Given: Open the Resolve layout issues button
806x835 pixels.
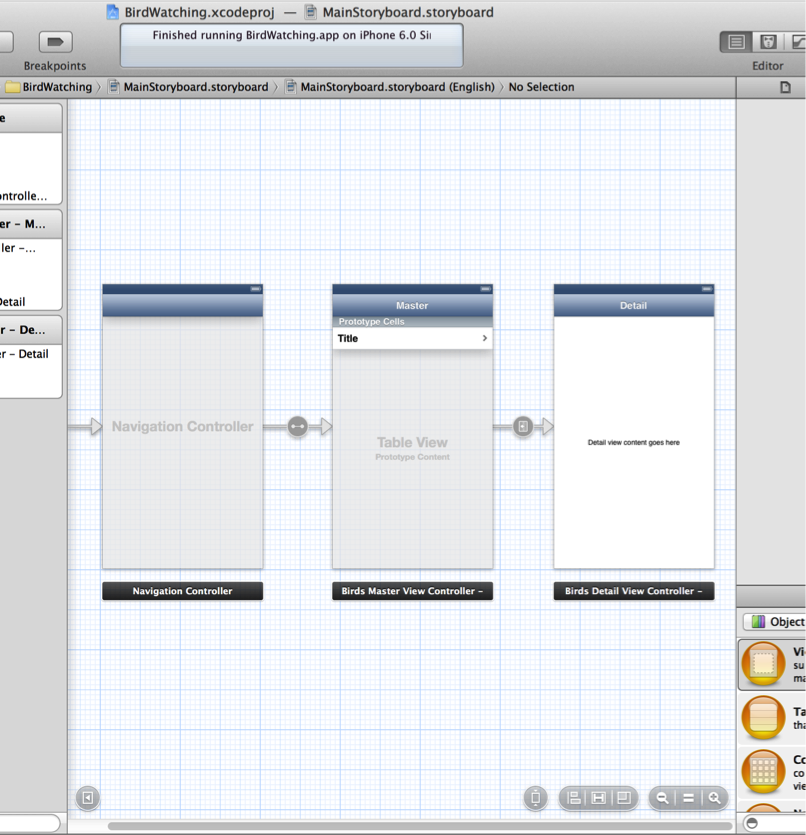Looking at the screenshot, I should point(623,798).
